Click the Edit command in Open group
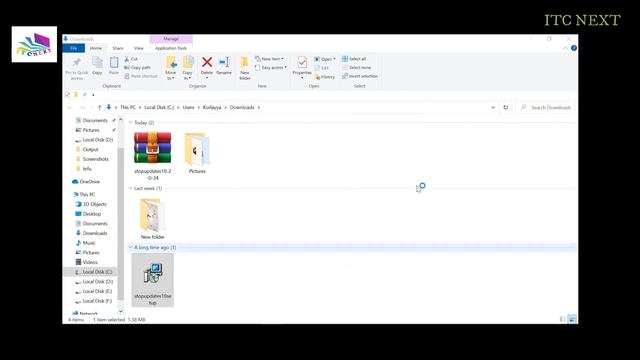The height and width of the screenshot is (360, 640). tap(322, 68)
